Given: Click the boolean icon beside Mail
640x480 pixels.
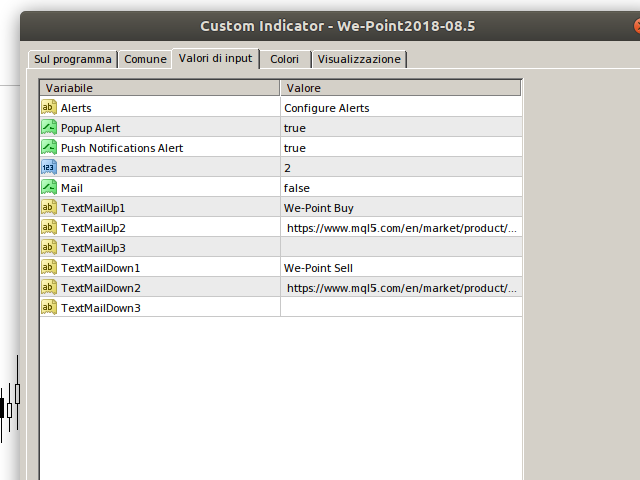Looking at the screenshot, I should click(49, 187).
